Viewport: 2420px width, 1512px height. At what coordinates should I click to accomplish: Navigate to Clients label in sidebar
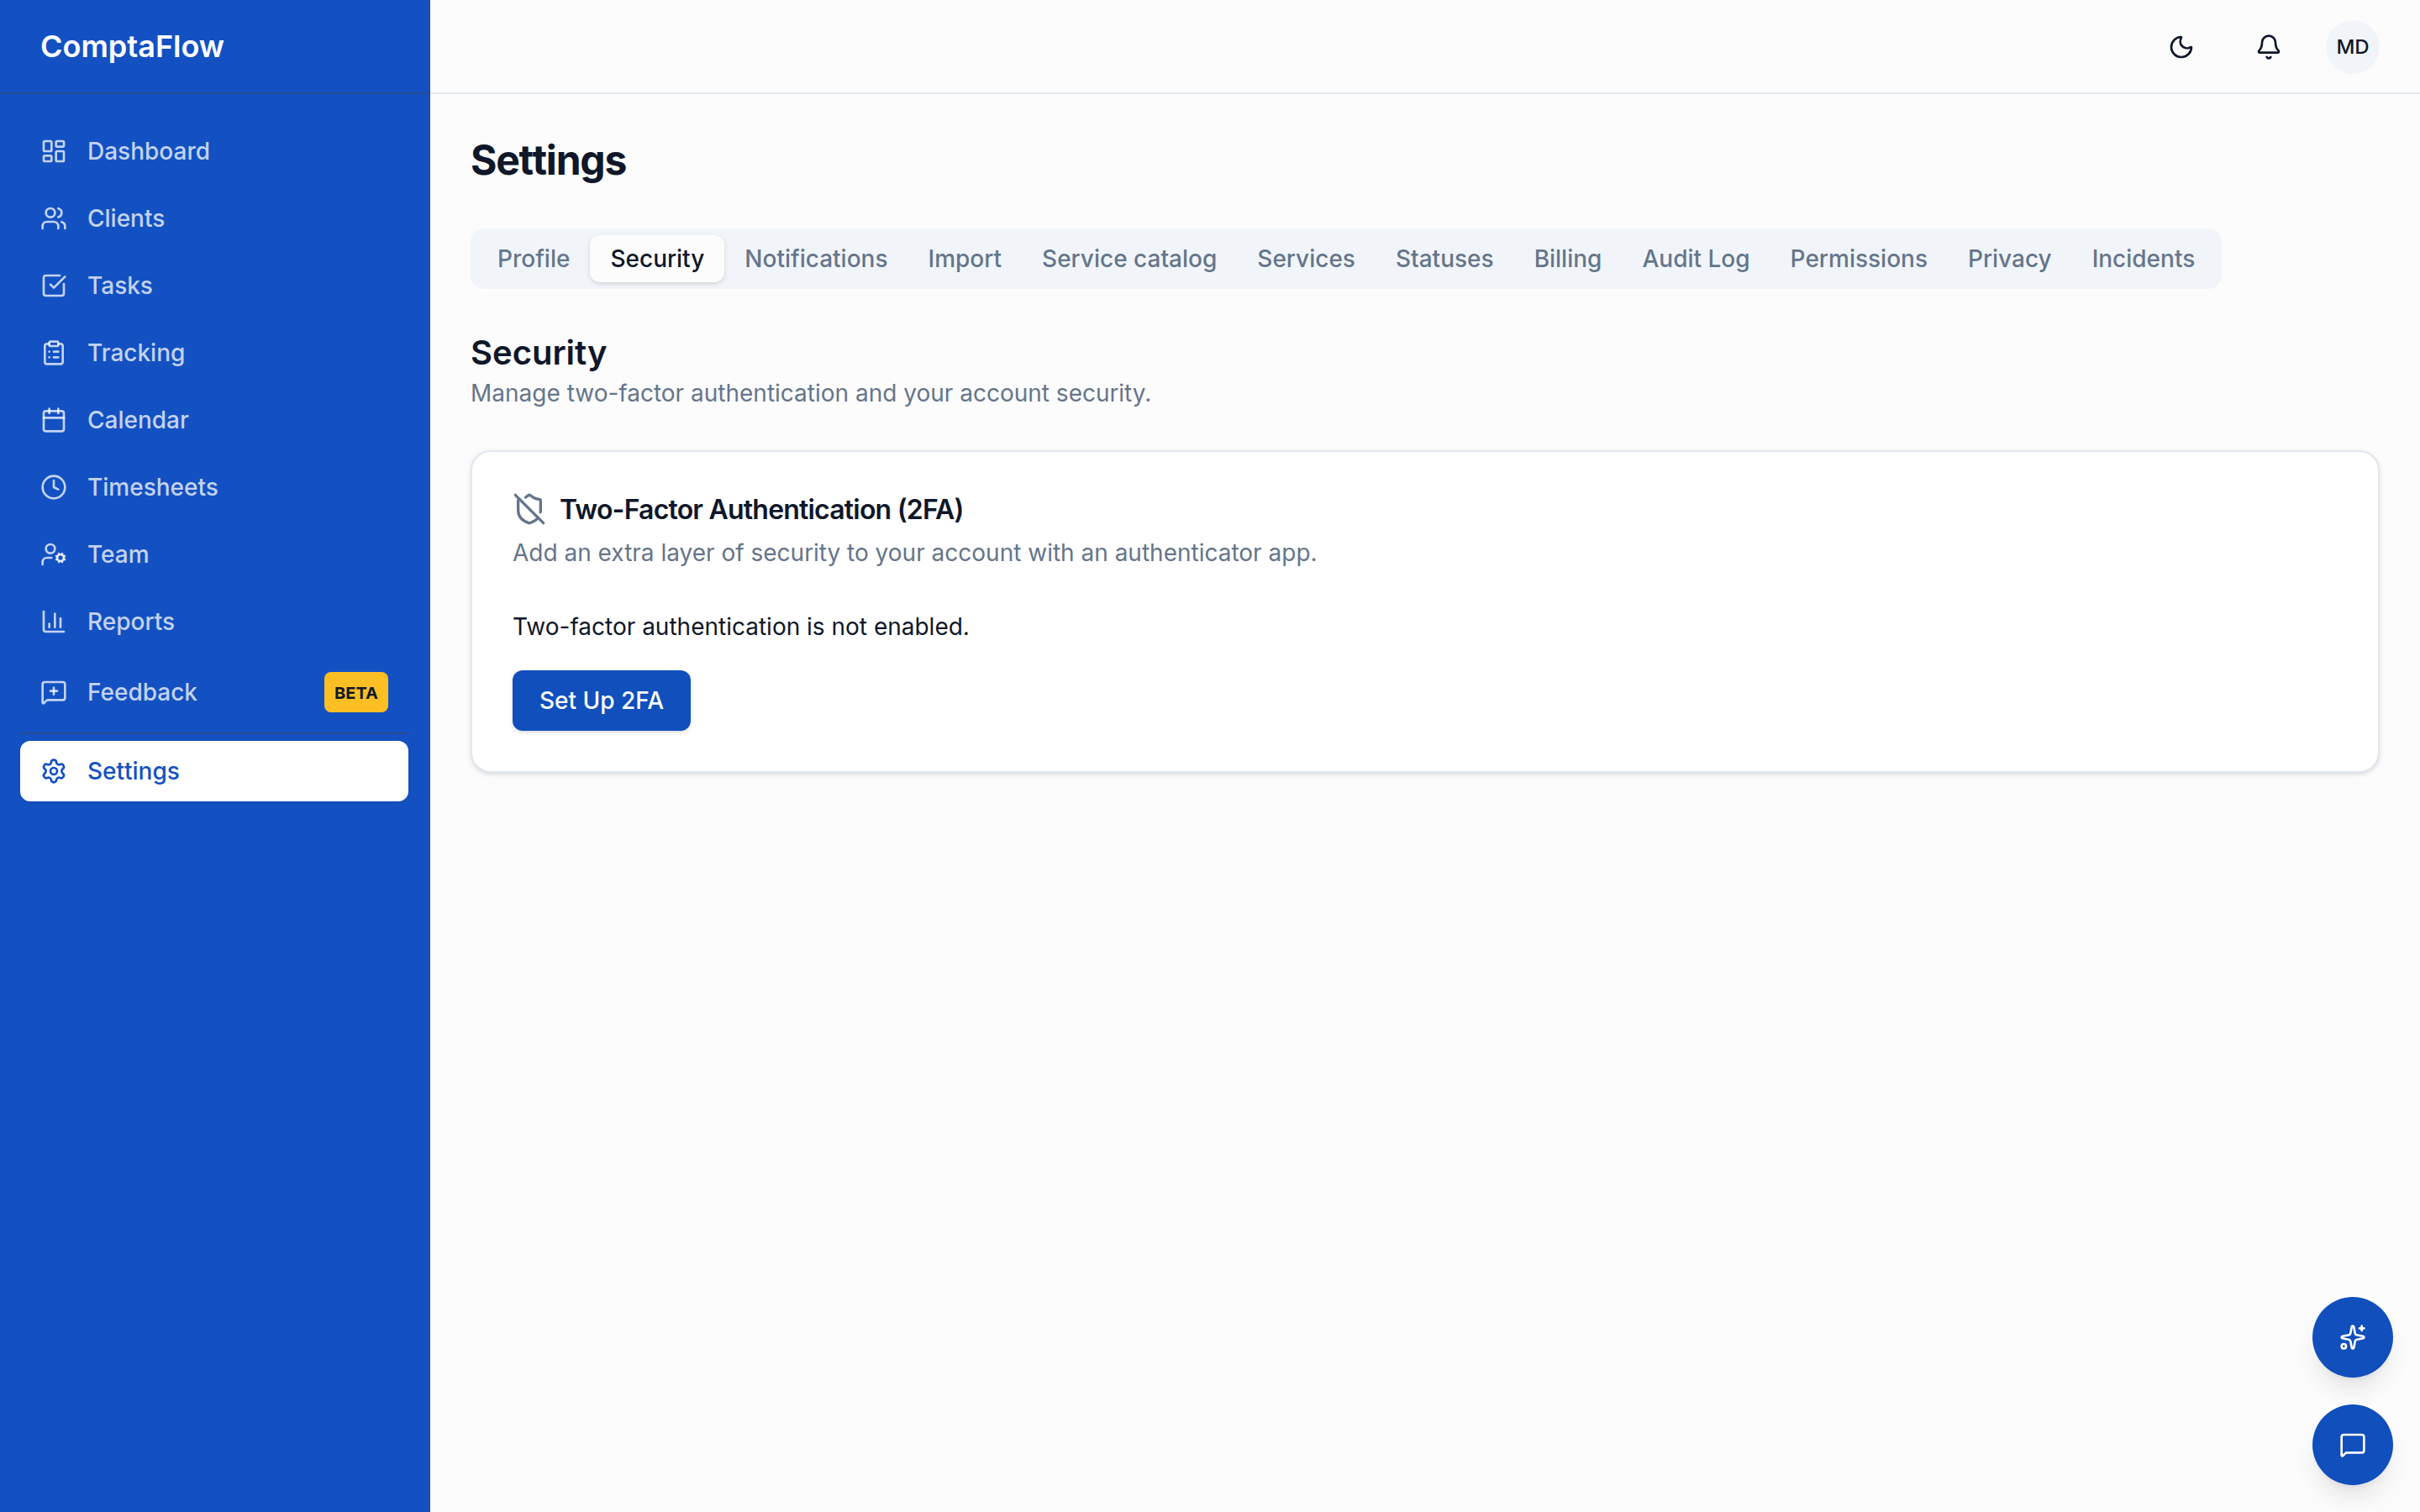126,218
